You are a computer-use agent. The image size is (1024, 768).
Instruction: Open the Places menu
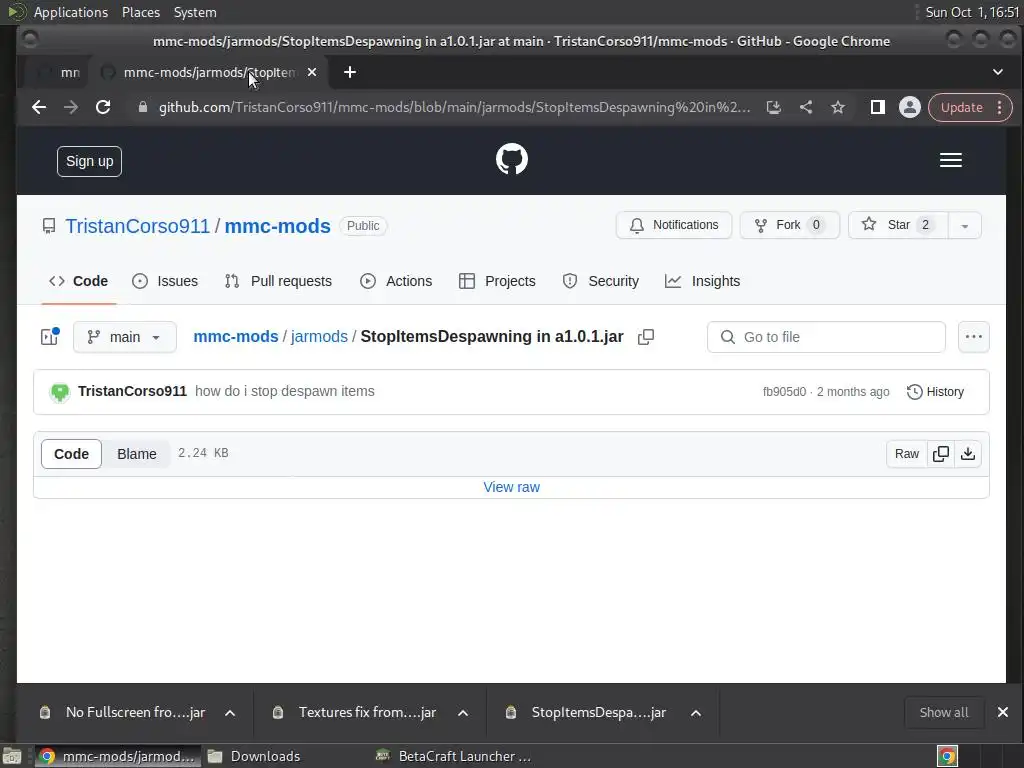(x=140, y=12)
